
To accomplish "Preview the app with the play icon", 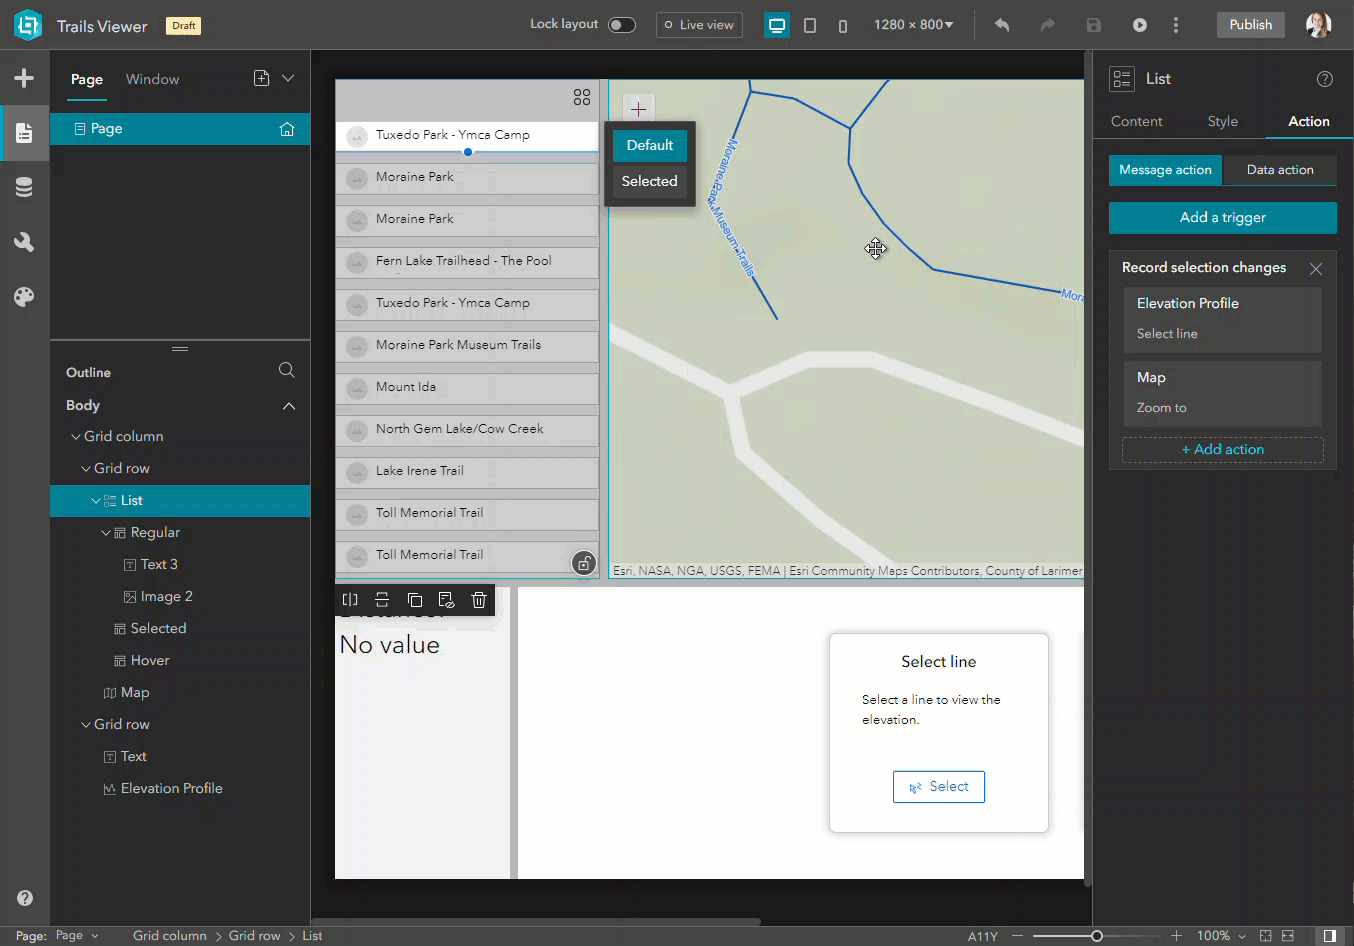I will pyautogui.click(x=1139, y=25).
